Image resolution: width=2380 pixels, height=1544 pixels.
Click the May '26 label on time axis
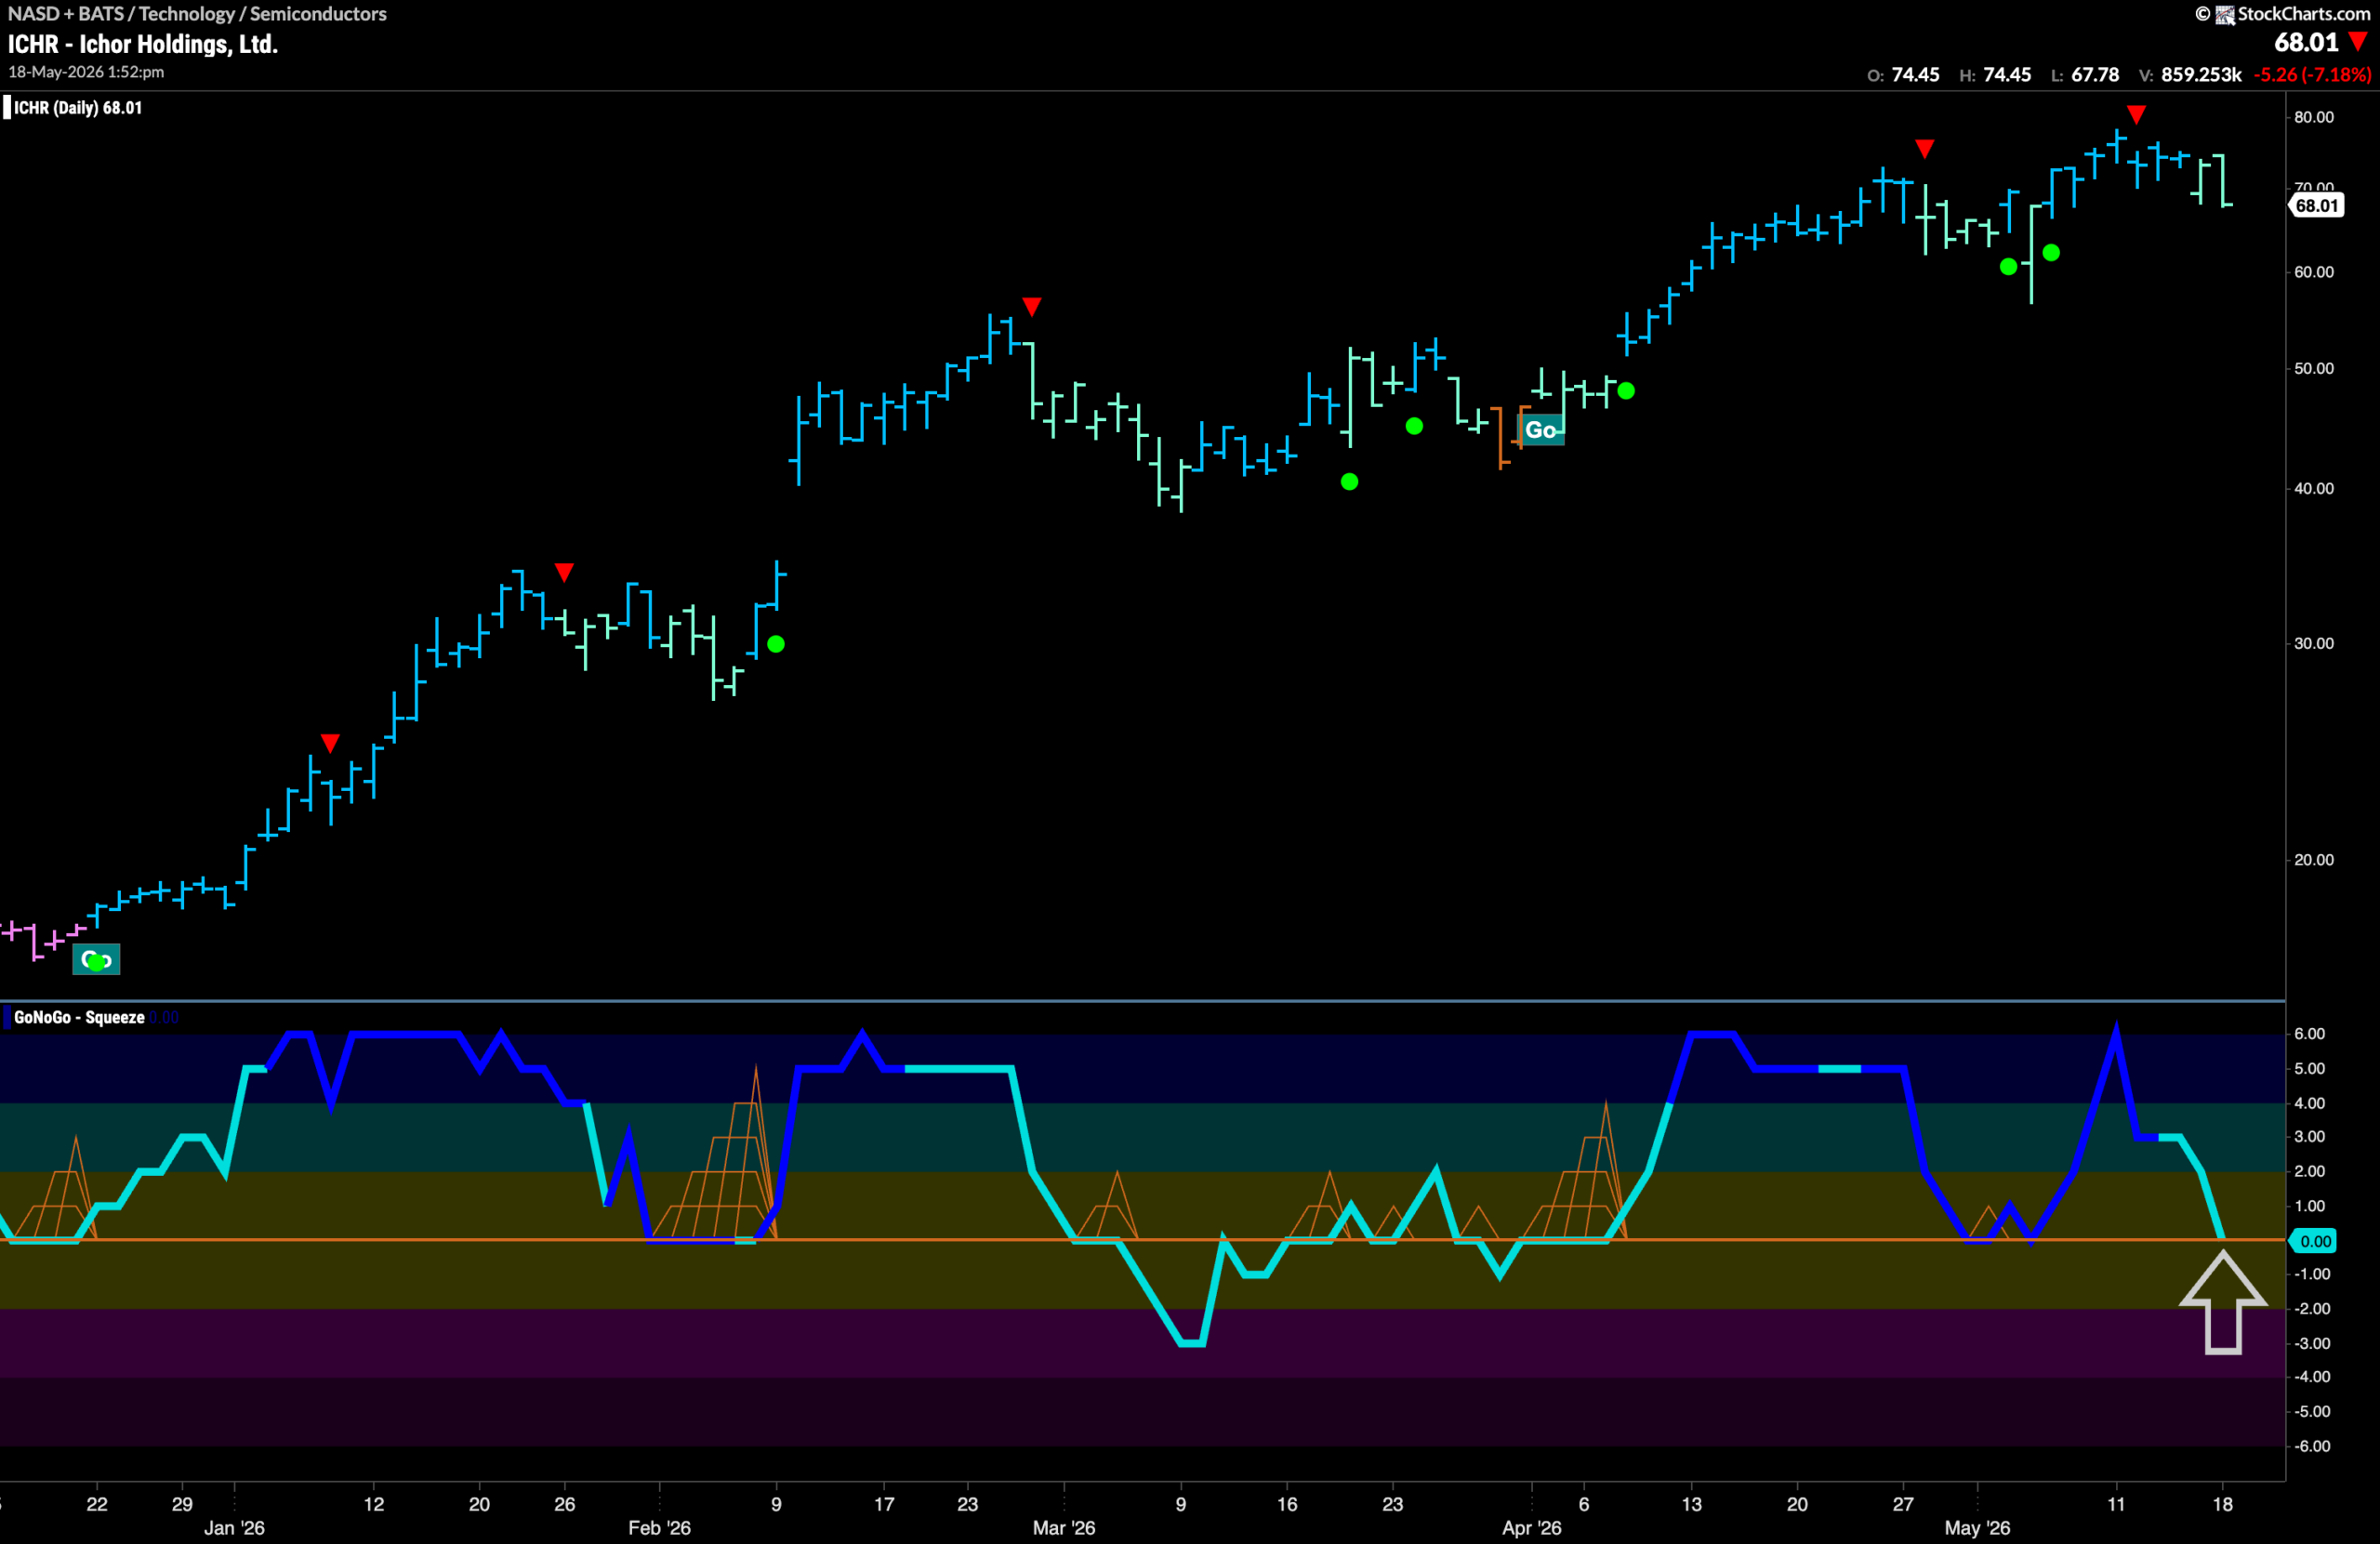(x=1977, y=1527)
